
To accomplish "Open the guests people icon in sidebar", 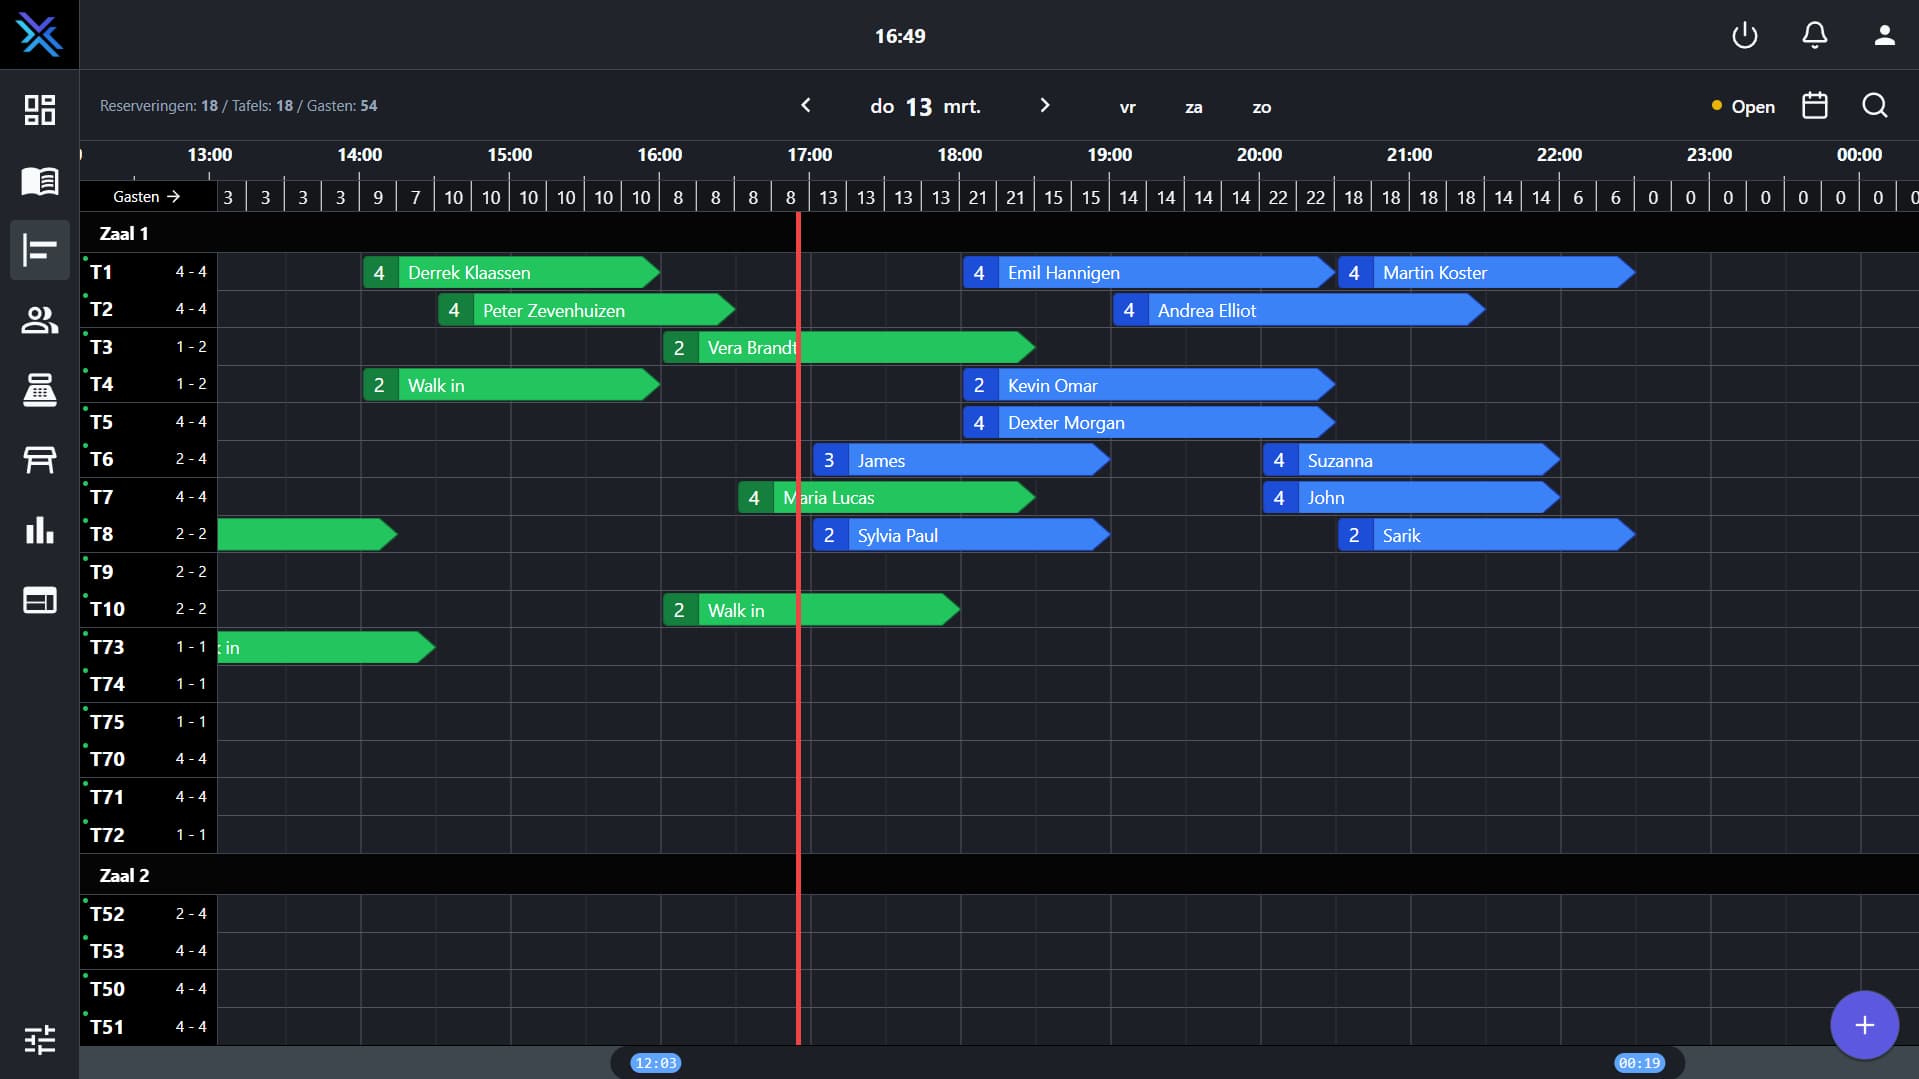I will (x=39, y=320).
